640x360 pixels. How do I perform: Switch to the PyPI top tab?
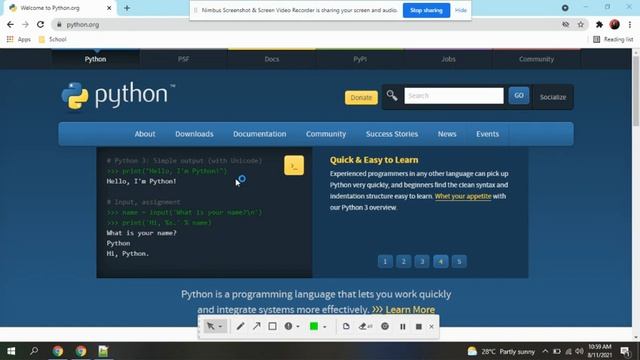click(x=360, y=59)
